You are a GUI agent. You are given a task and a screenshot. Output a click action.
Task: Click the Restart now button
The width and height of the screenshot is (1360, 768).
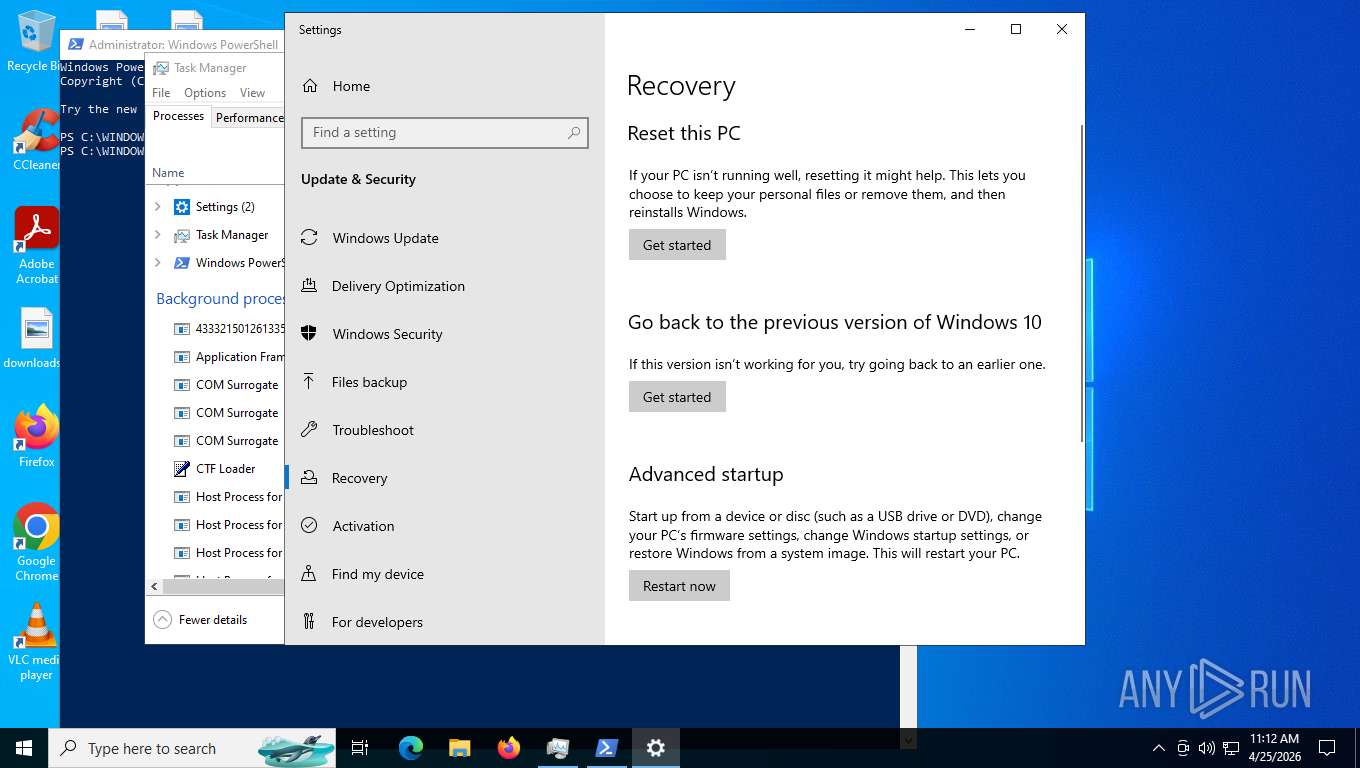click(x=679, y=586)
